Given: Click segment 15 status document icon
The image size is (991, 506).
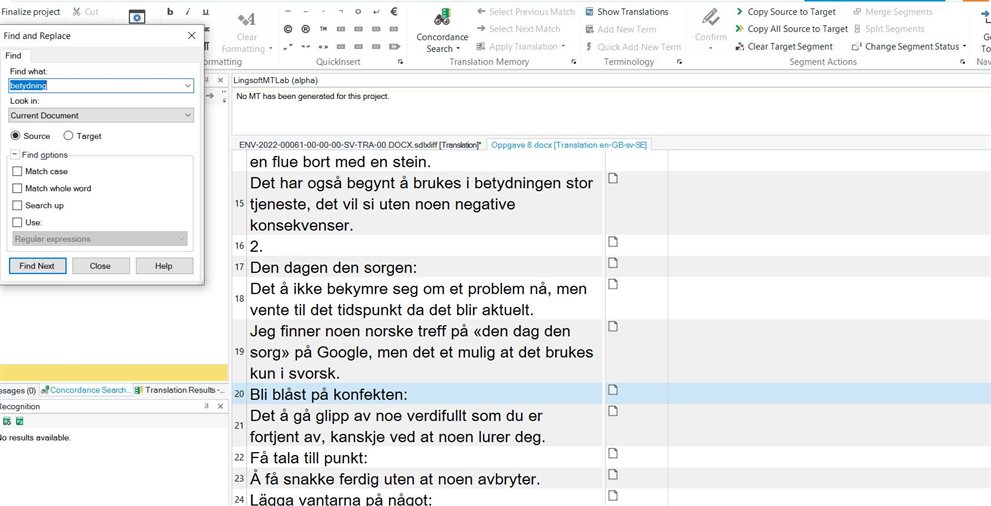Looking at the screenshot, I should [612, 179].
